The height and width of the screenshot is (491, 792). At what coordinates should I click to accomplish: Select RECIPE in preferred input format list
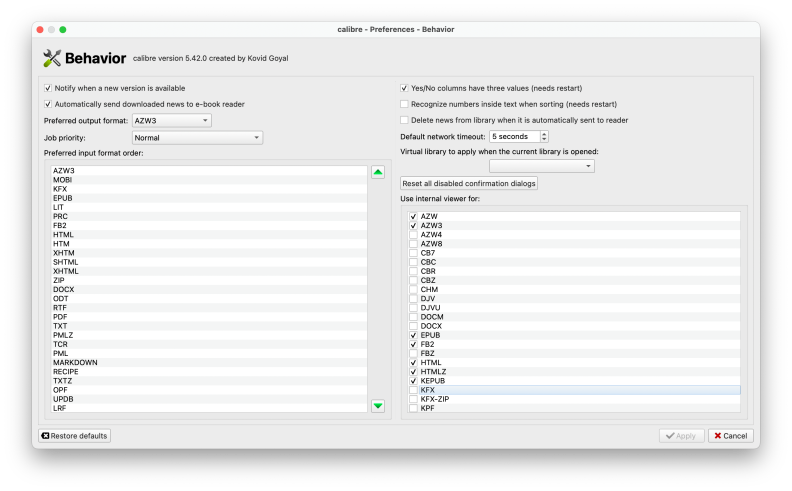pyautogui.click(x=209, y=372)
